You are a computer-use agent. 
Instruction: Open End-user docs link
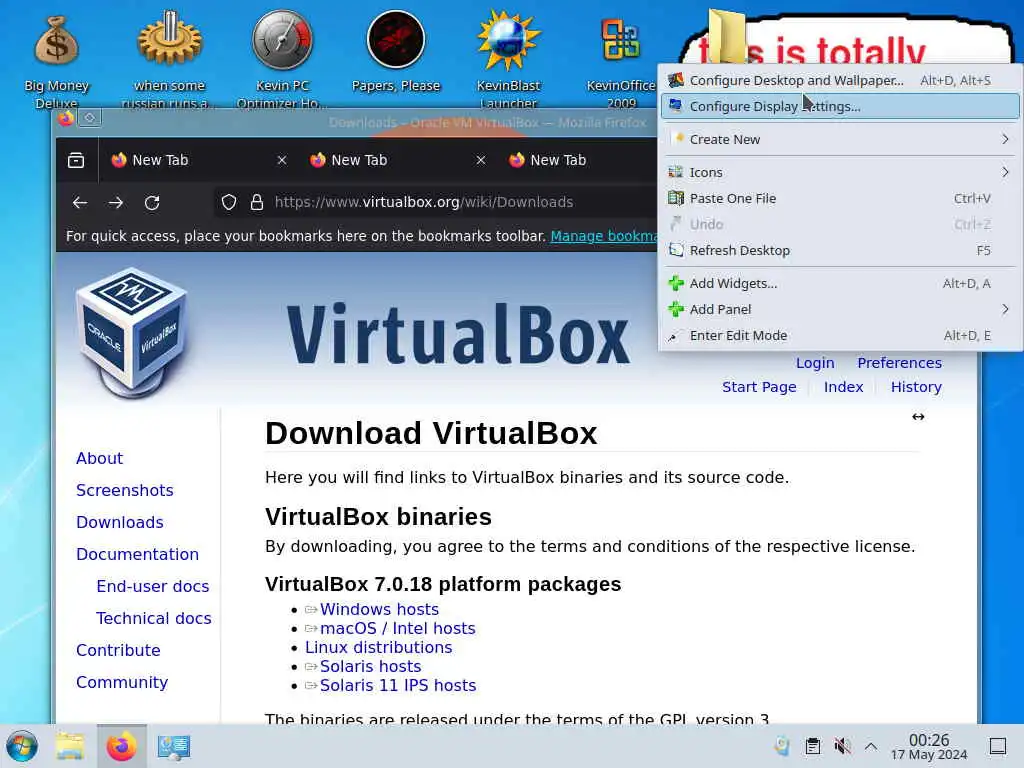[x=153, y=586]
